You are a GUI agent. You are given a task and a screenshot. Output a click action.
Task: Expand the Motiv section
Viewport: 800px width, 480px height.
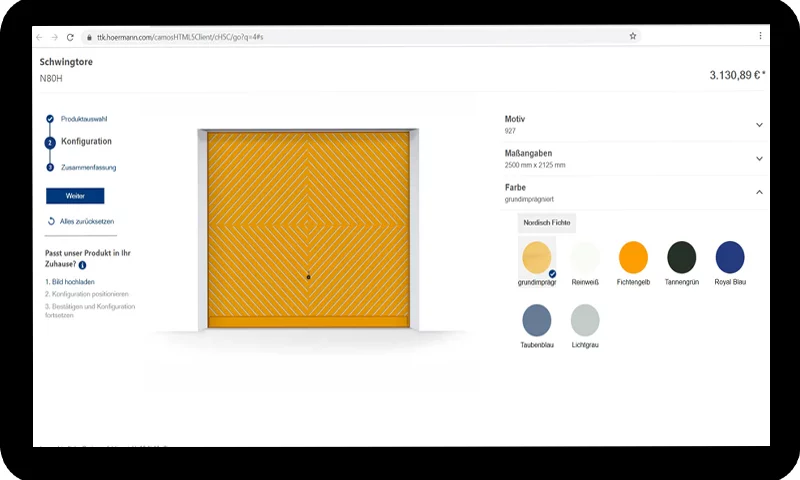click(x=759, y=125)
